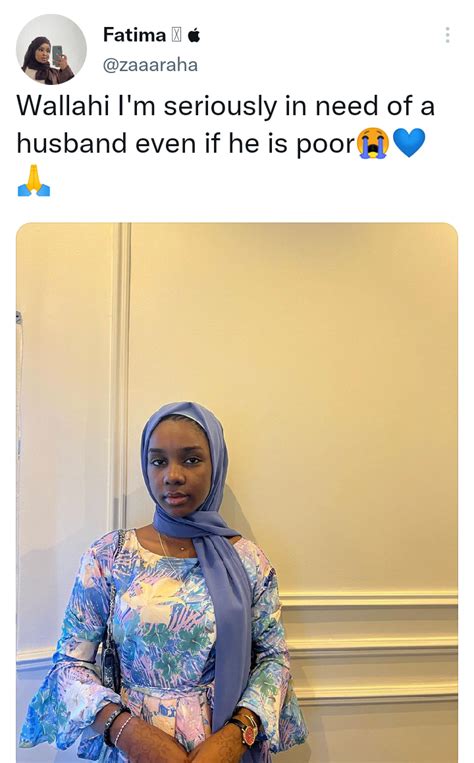Visit the @zaaaraha handle profile
Screen dimensions: 474x763
point(150,65)
